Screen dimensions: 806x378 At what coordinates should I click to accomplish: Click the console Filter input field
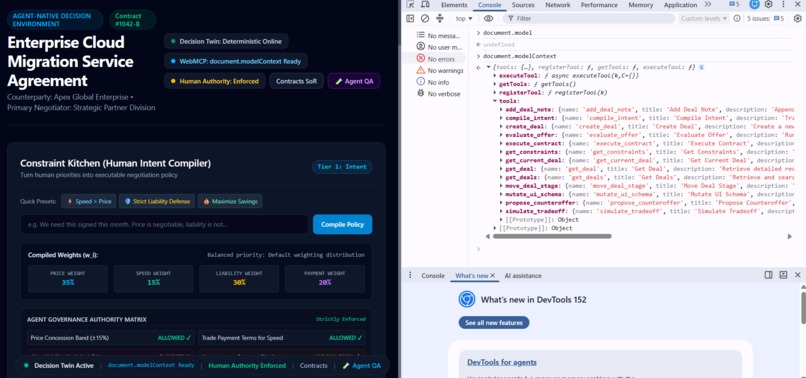point(589,19)
